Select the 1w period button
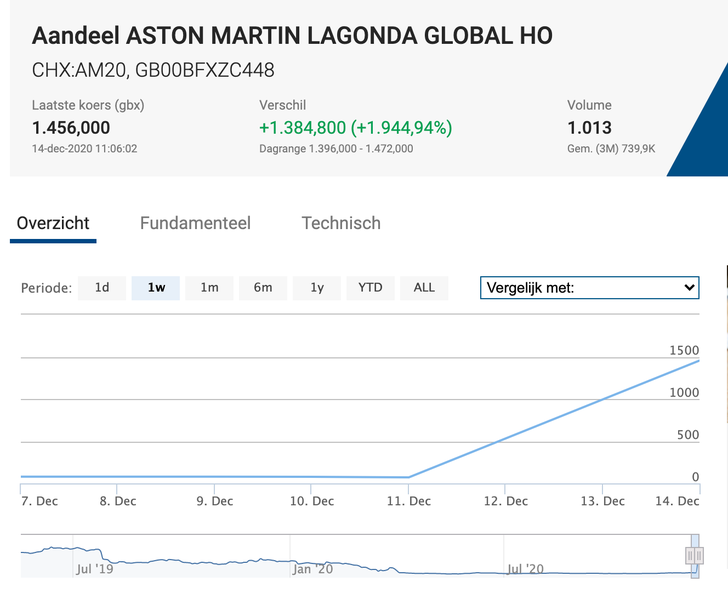The width and height of the screenshot is (728, 593). (156, 288)
